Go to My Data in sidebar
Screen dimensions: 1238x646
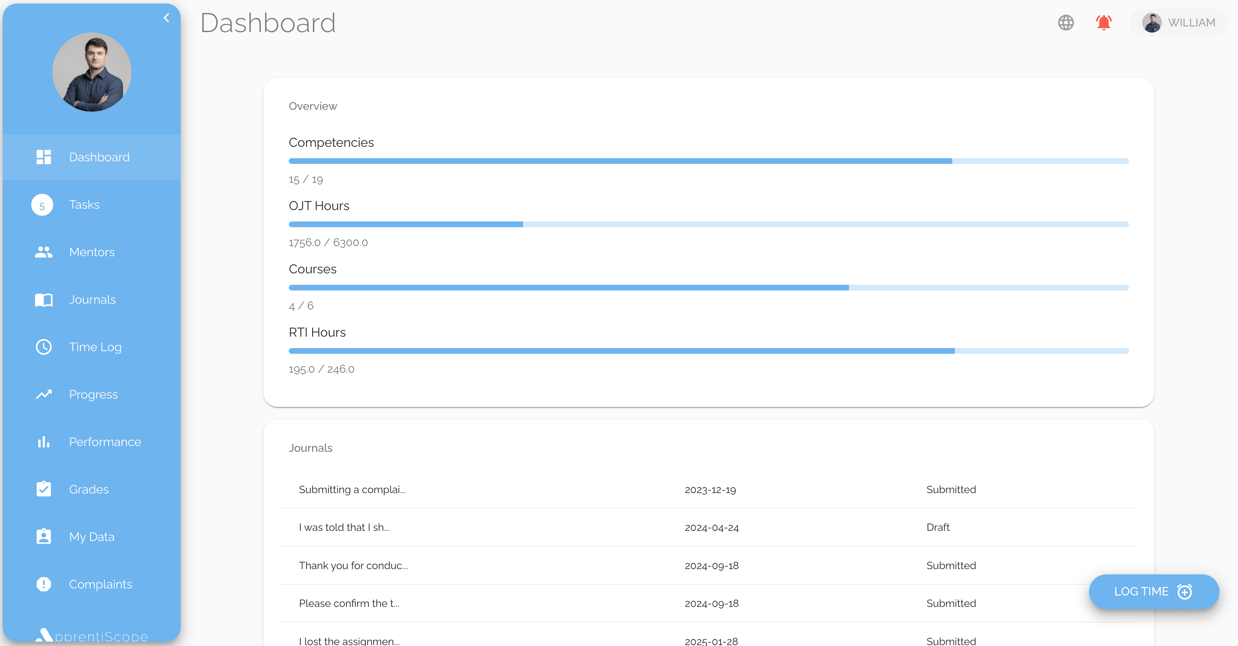(91, 537)
